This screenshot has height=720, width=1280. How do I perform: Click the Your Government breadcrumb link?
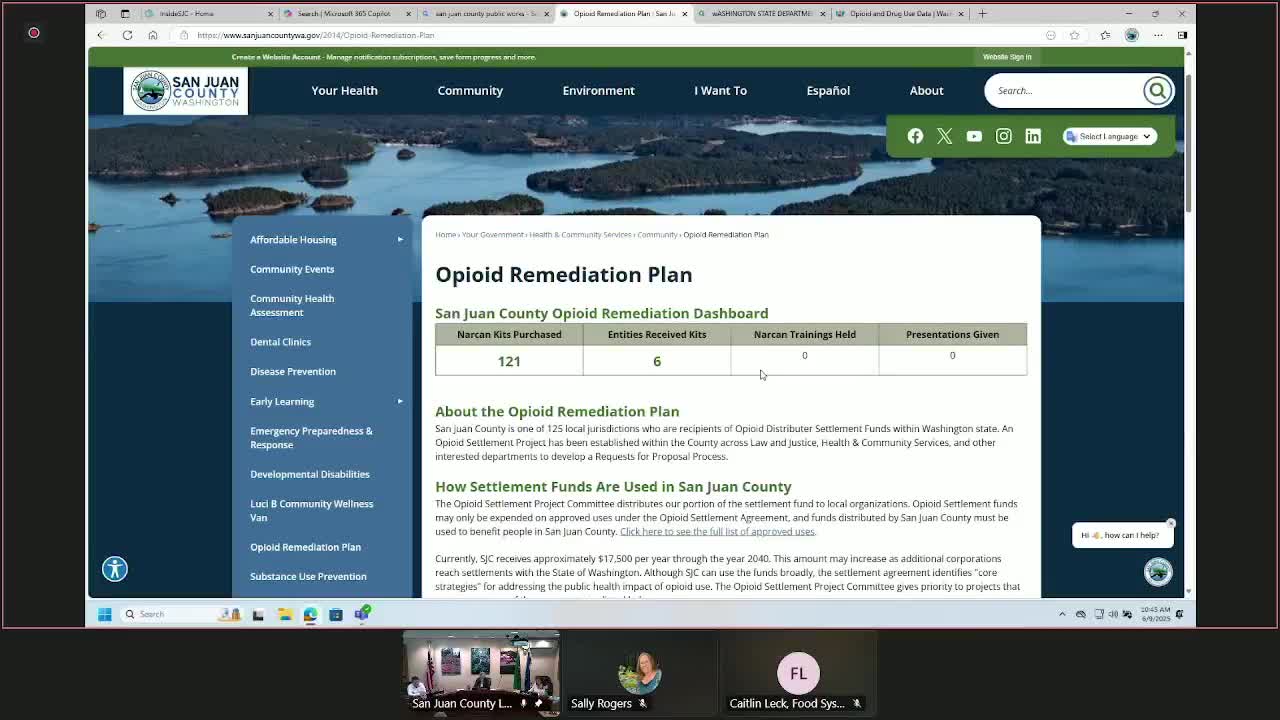pos(493,235)
